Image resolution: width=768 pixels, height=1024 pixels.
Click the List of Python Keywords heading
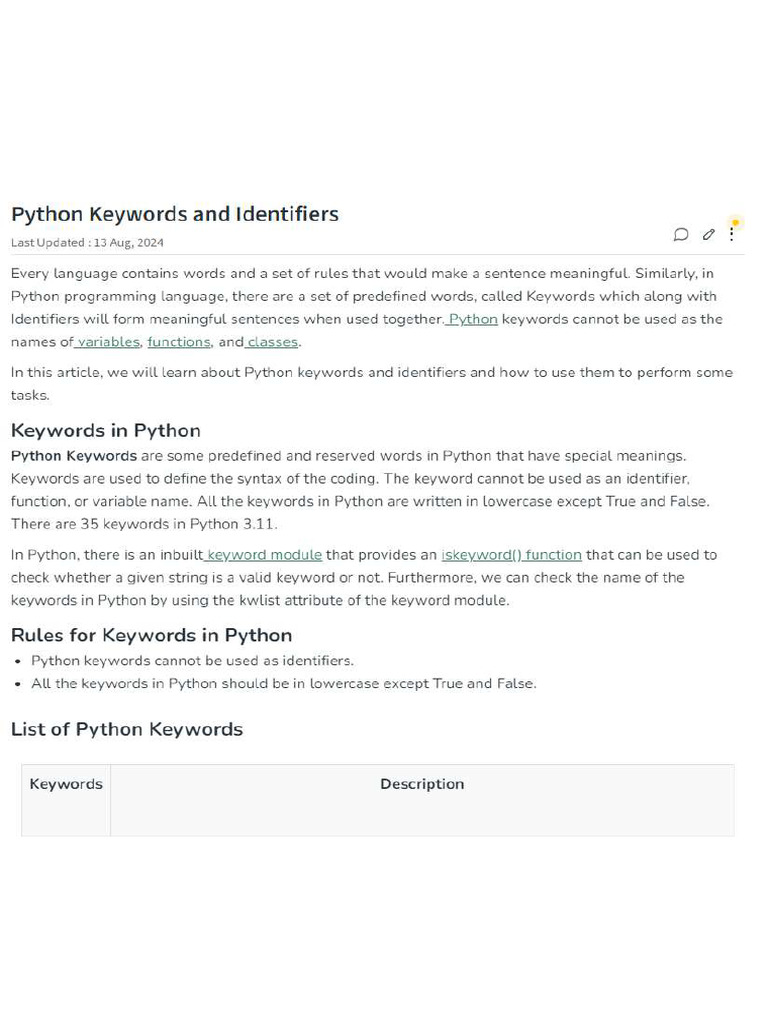pyautogui.click(x=127, y=729)
